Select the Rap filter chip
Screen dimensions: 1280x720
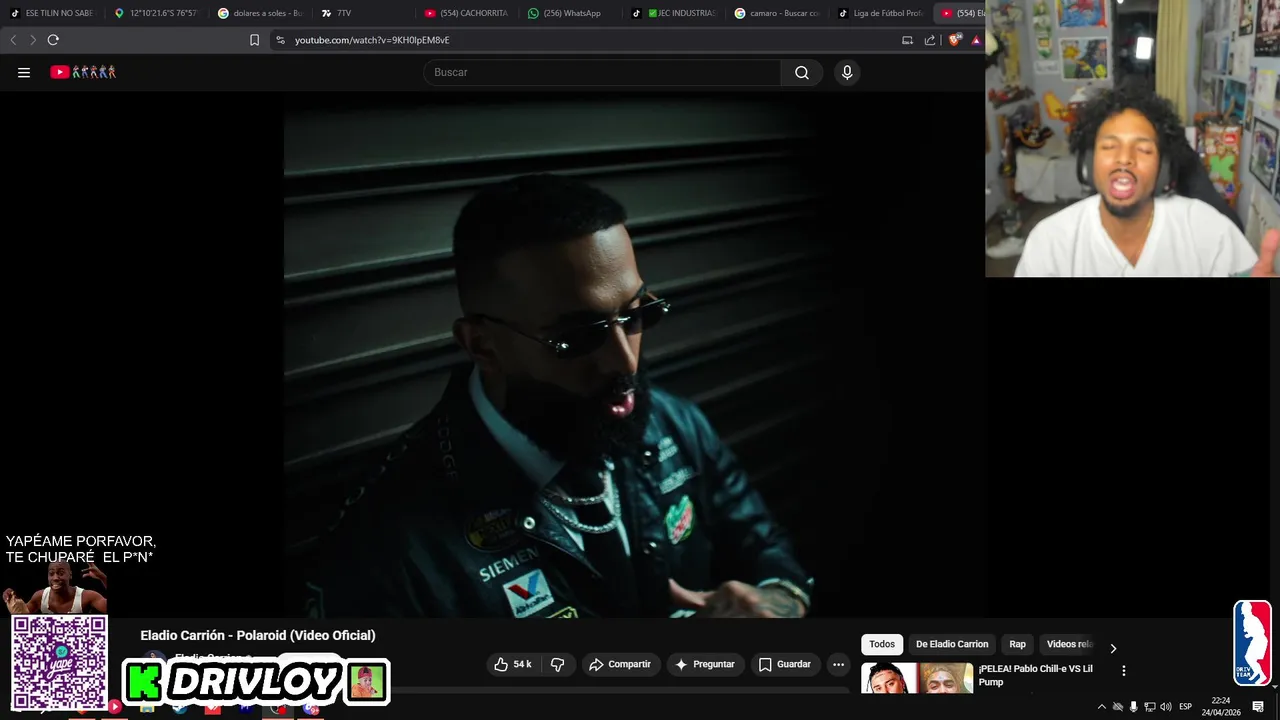[1017, 644]
